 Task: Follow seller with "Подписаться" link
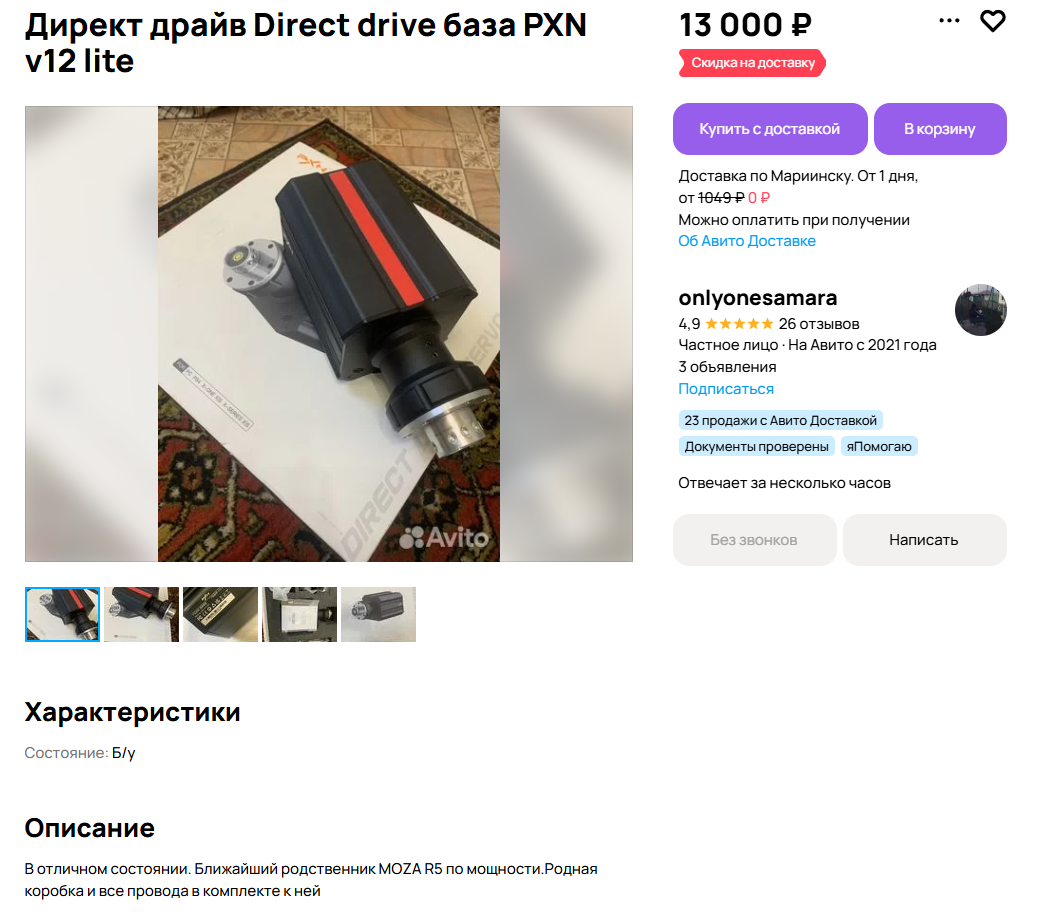[725, 389]
